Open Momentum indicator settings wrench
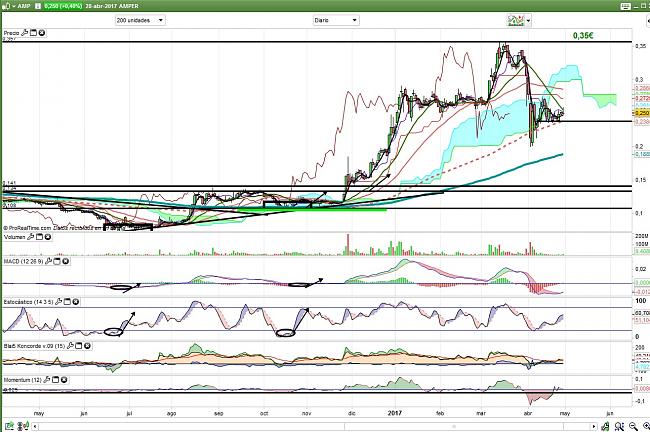Viewport: 650px width, 432px height. 47,380
